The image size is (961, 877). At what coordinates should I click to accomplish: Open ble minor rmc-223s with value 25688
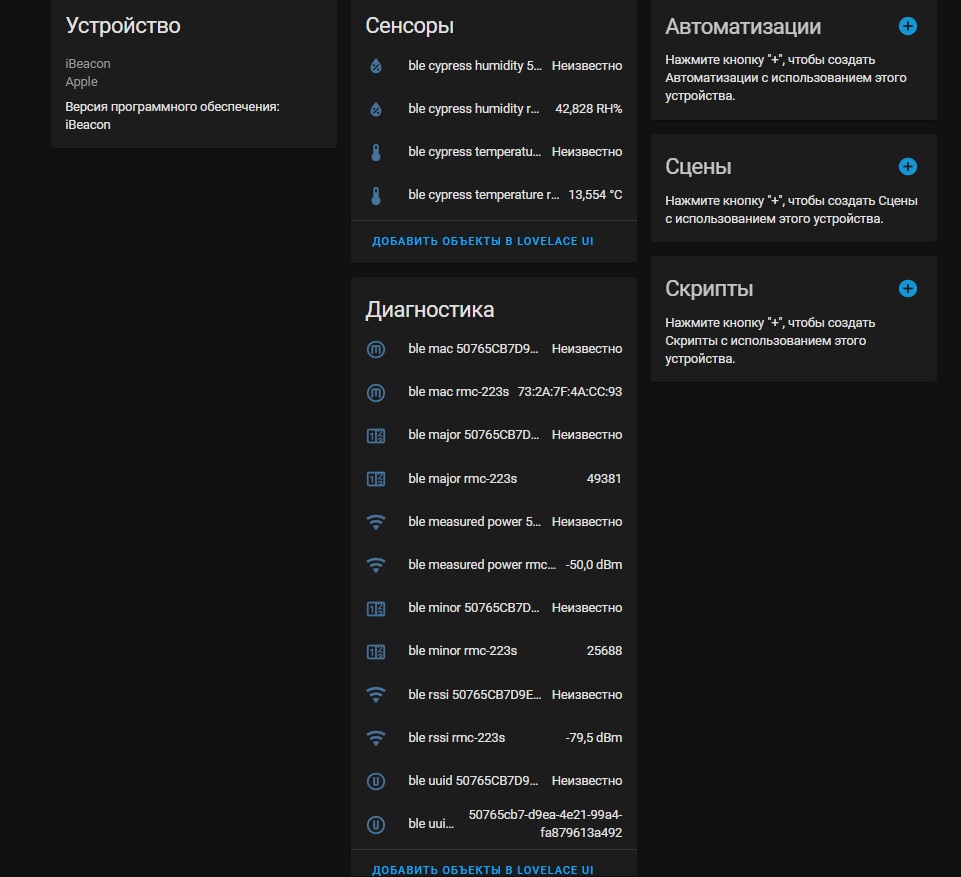500,650
